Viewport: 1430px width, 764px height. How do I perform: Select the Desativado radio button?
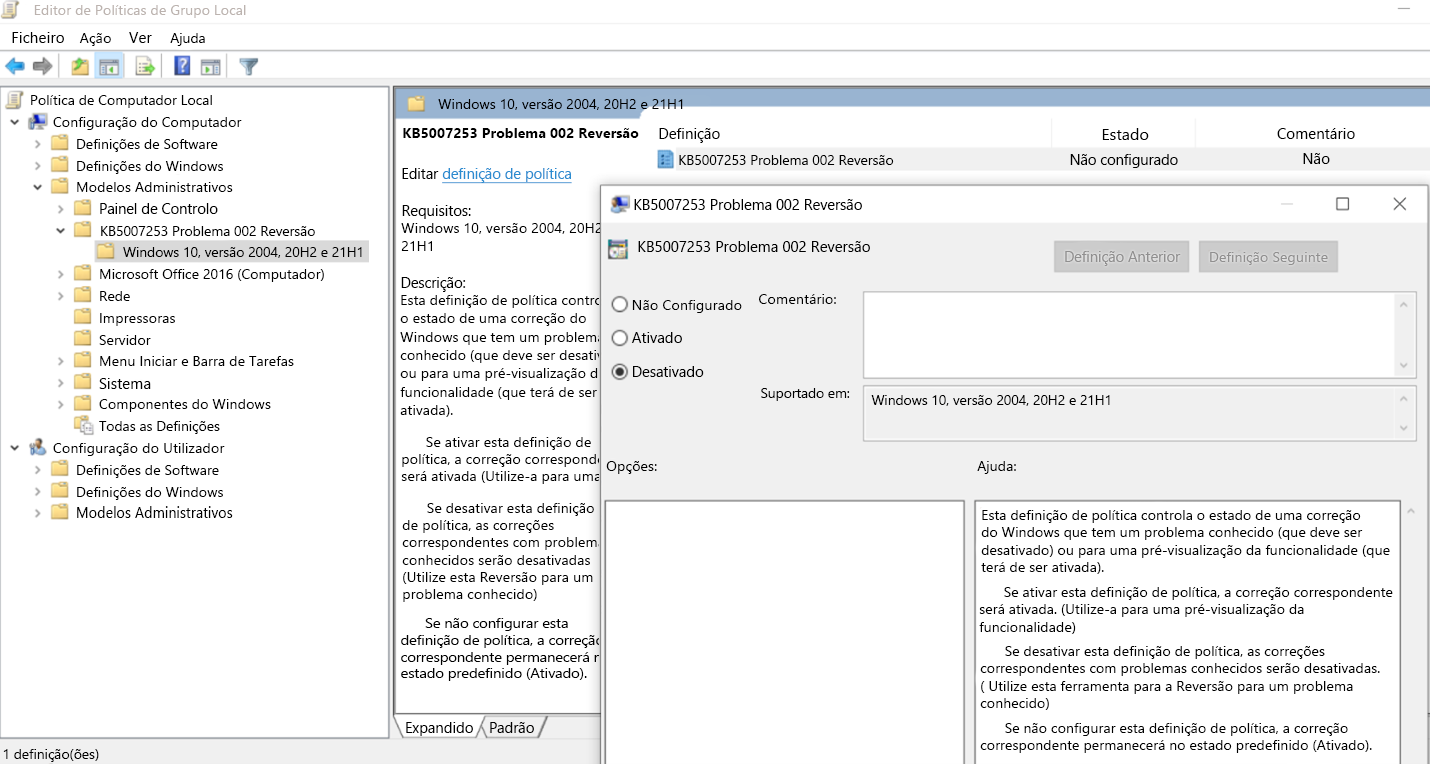pos(620,372)
